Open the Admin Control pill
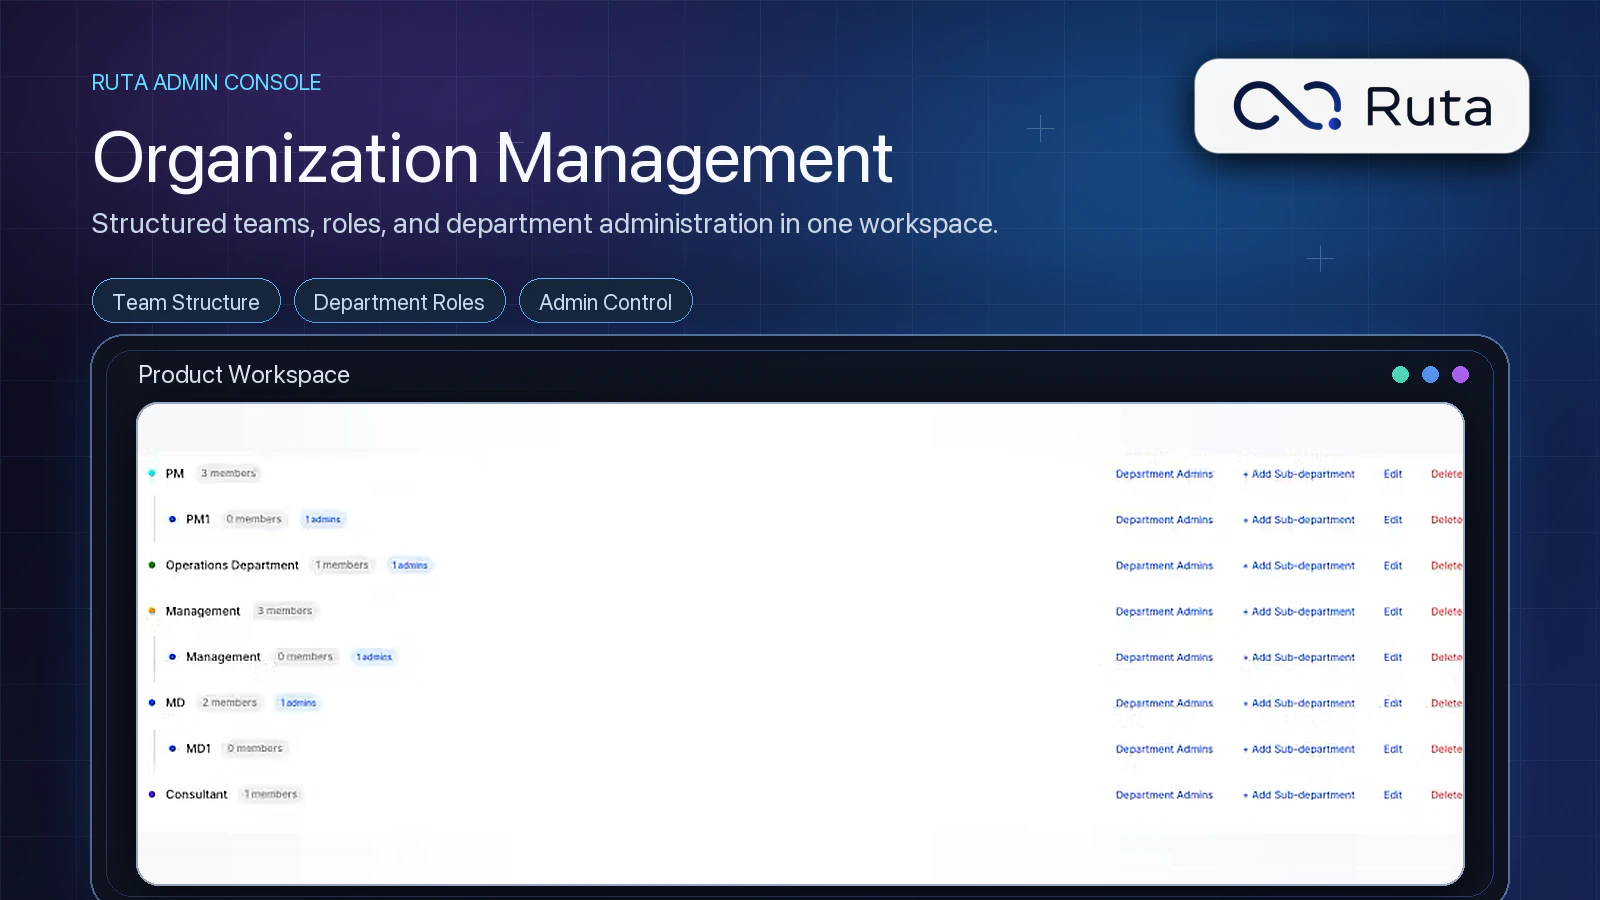Screen dimensions: 1600x900 click(x=605, y=301)
